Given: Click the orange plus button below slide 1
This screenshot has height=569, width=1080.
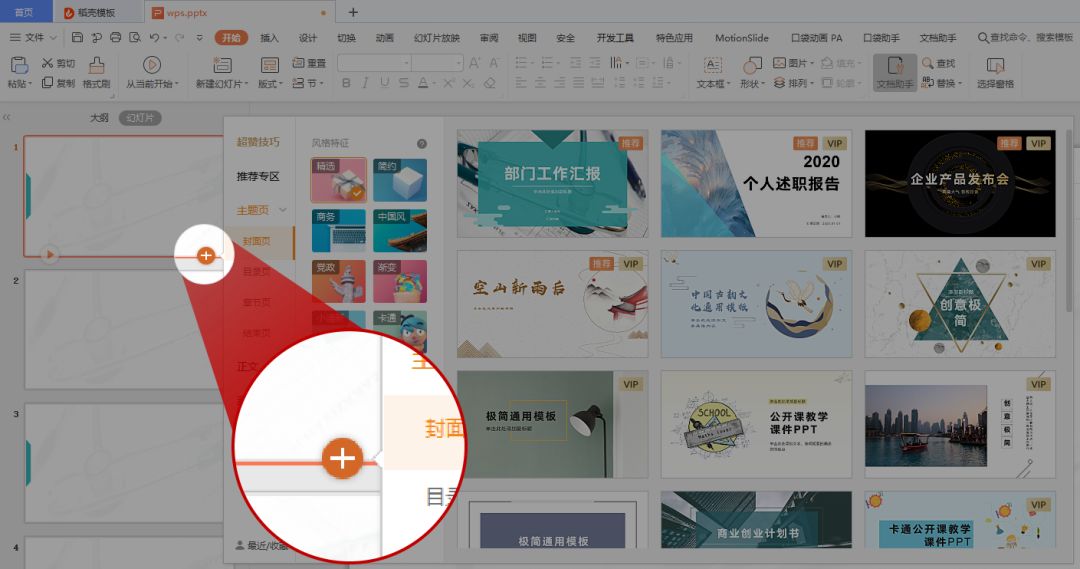Looking at the screenshot, I should [x=205, y=256].
